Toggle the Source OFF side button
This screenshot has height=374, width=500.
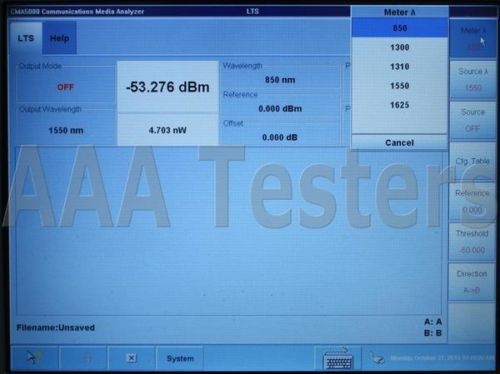(472, 120)
